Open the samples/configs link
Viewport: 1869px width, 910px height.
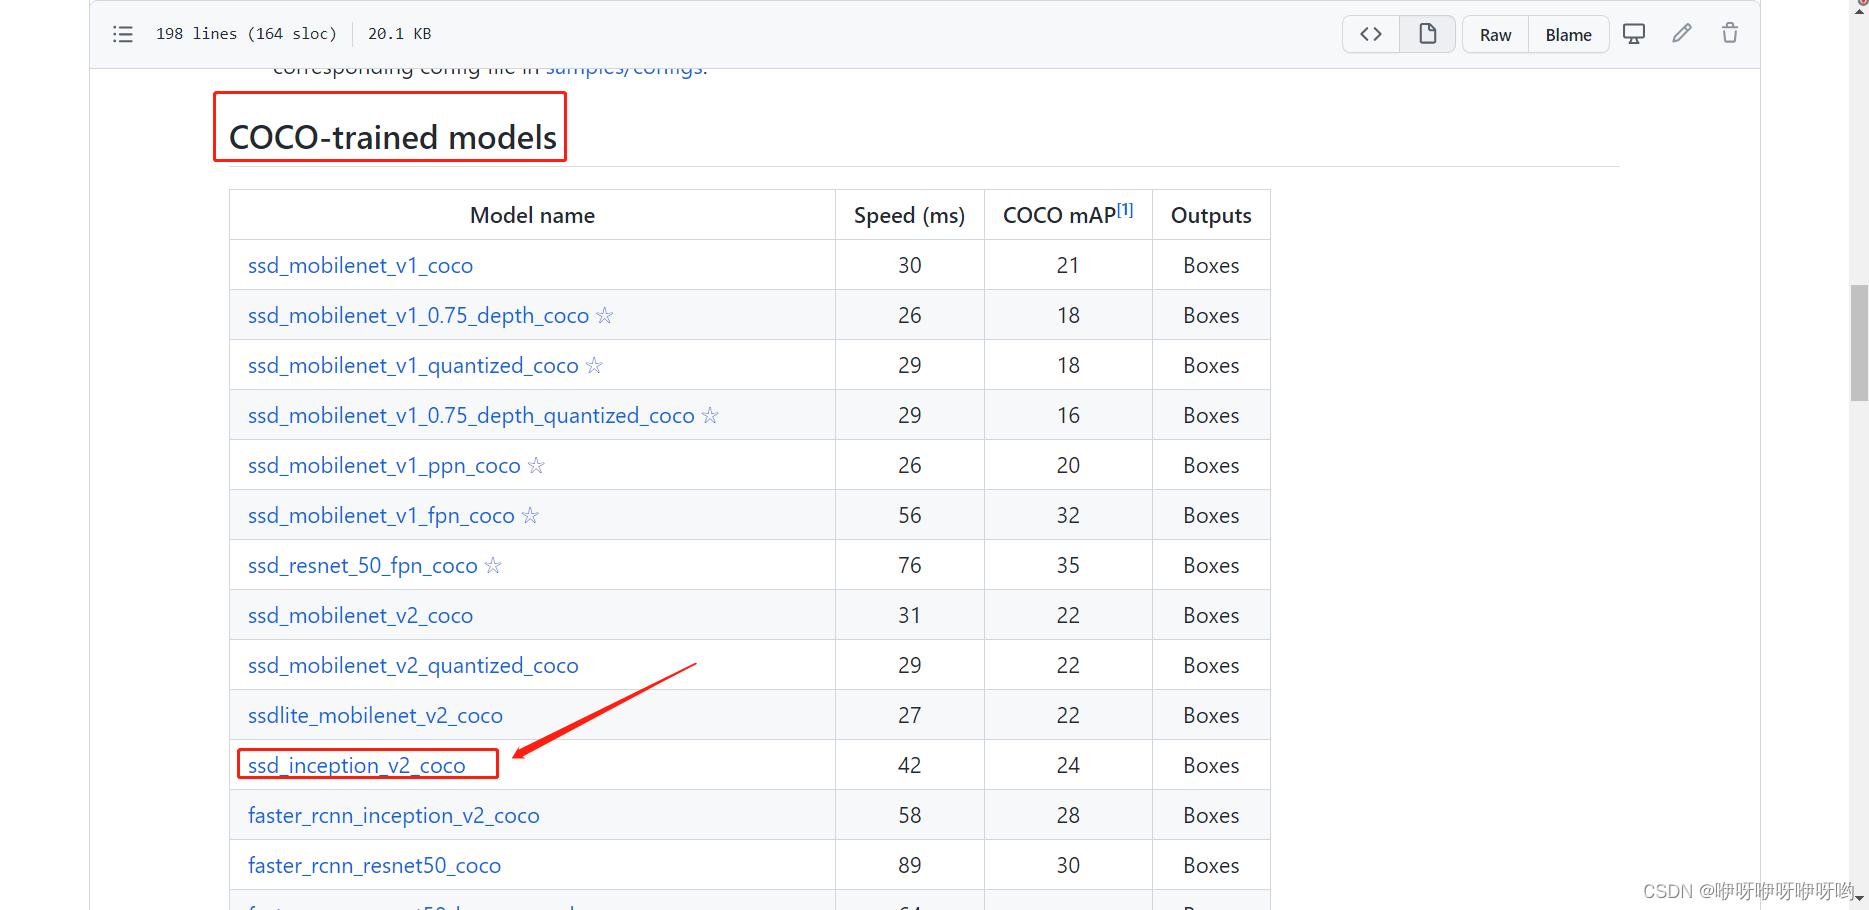pyautogui.click(x=625, y=70)
